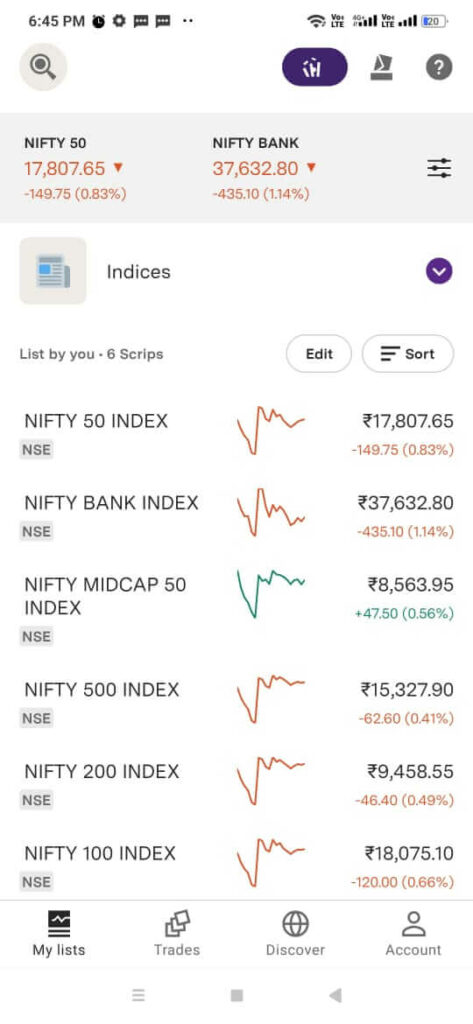Open the Sort options button
The width and height of the screenshot is (473, 1024).
point(408,354)
